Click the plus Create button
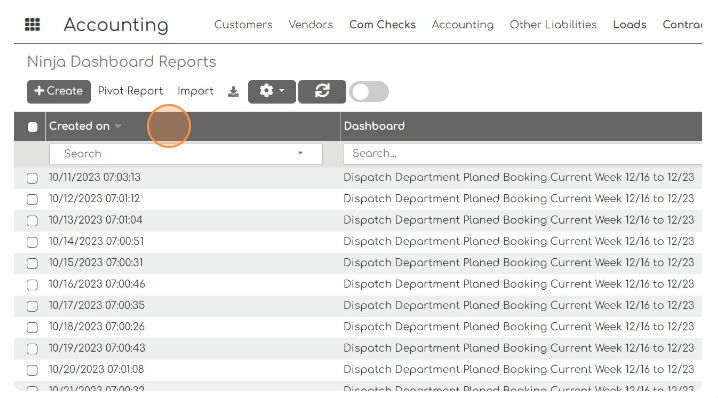This screenshot has width=718, height=398. 59,92
